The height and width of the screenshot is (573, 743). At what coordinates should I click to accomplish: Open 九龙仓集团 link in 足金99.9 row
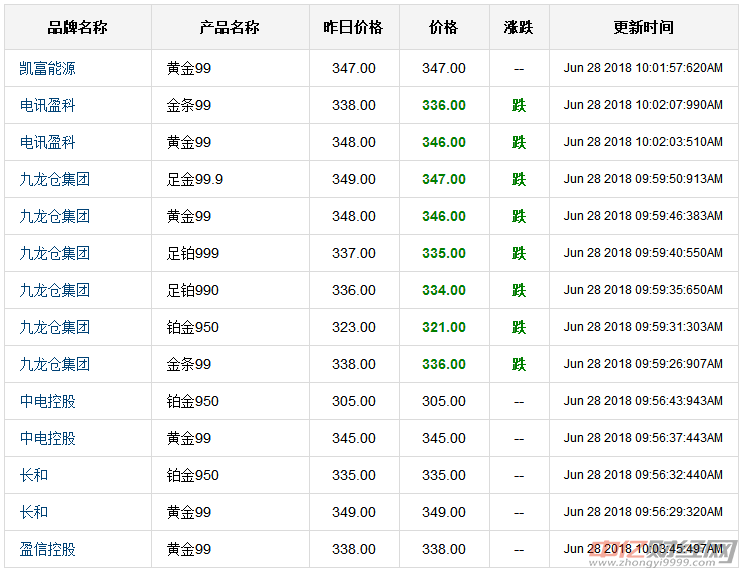coord(54,179)
